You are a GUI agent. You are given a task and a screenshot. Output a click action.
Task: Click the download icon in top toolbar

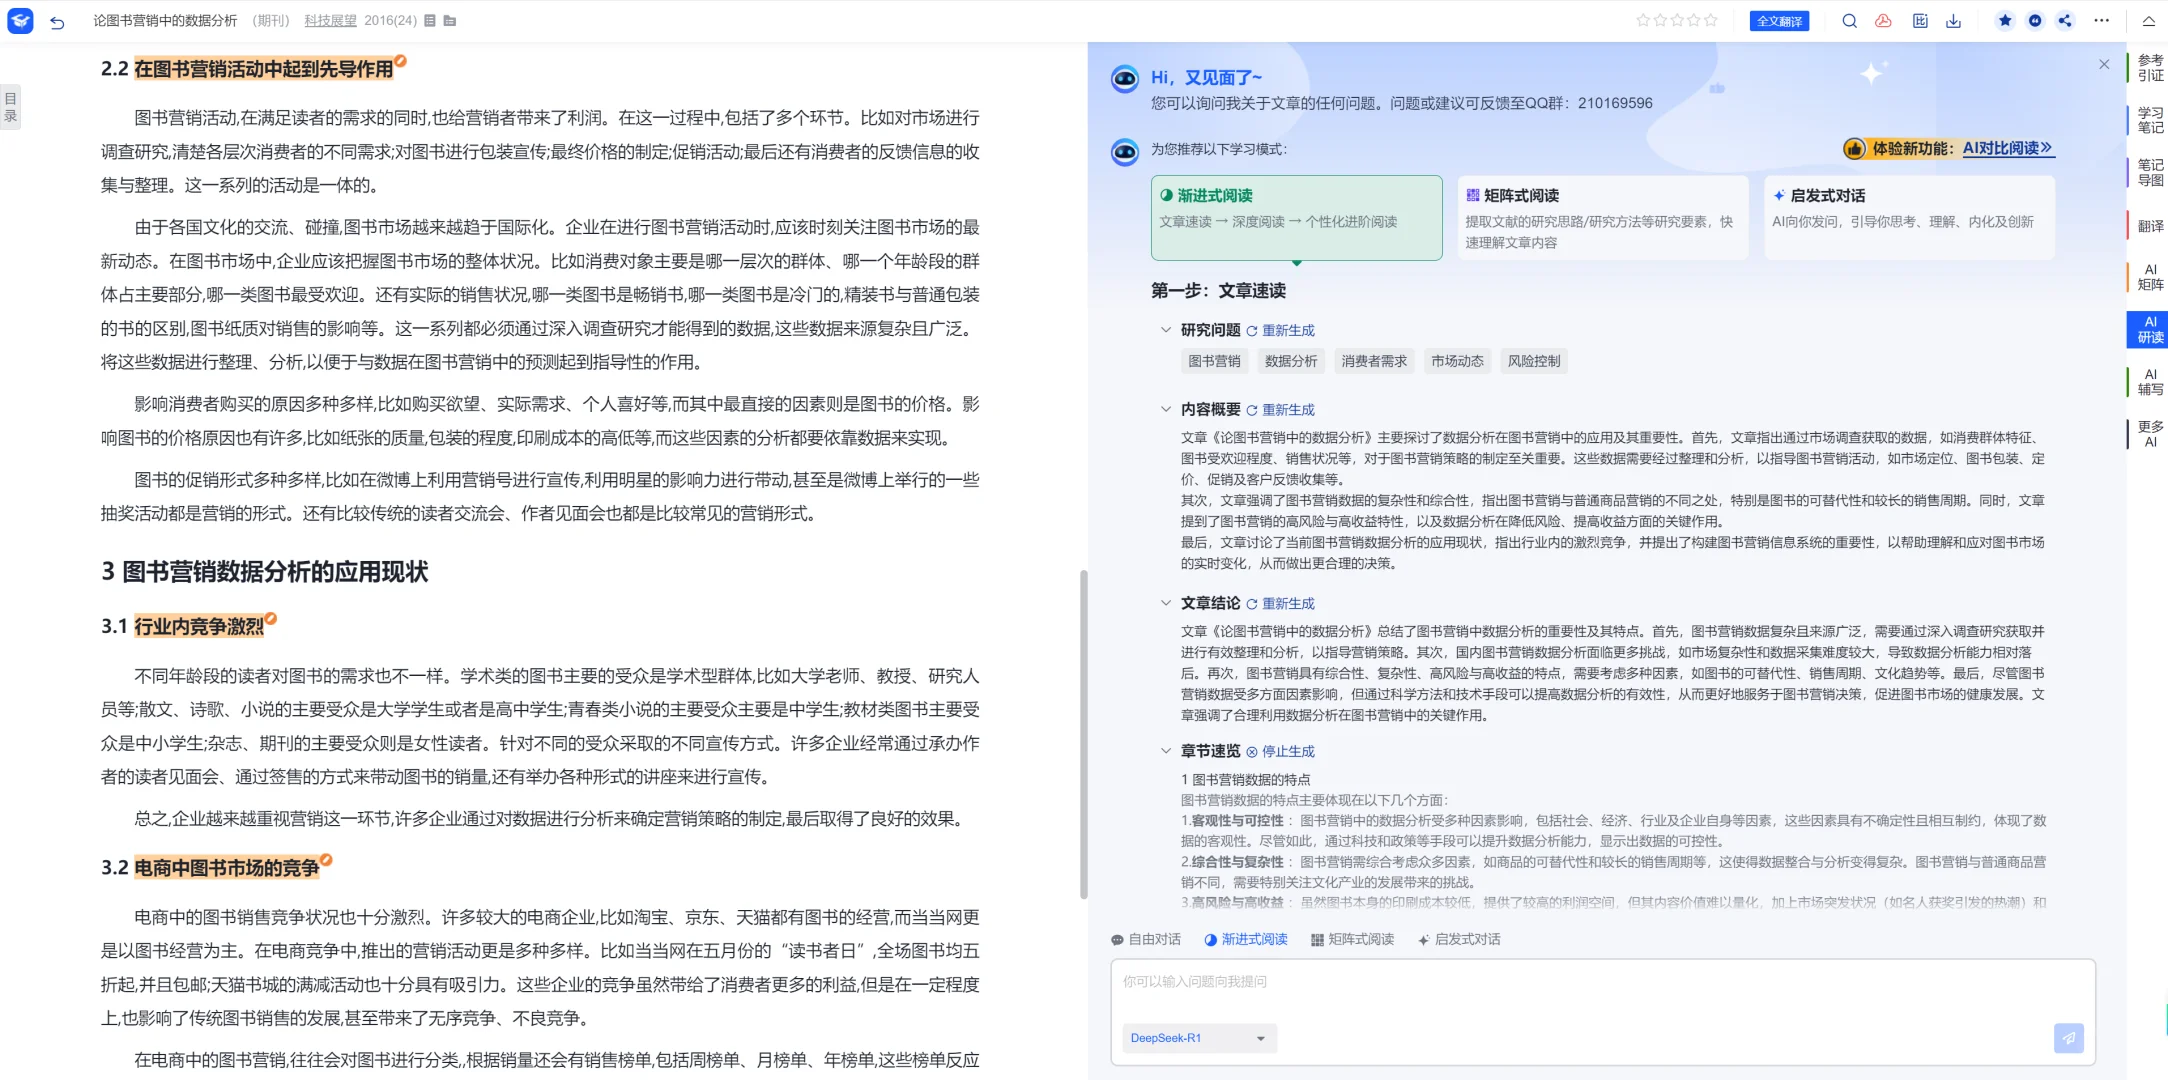point(1953,20)
